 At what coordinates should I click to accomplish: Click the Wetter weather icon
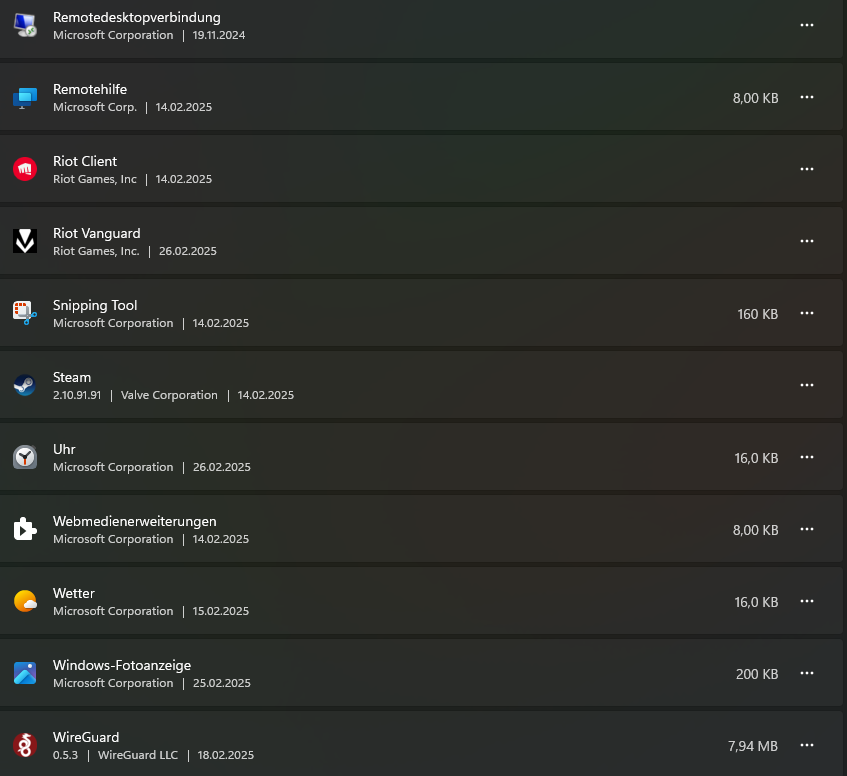tap(25, 601)
